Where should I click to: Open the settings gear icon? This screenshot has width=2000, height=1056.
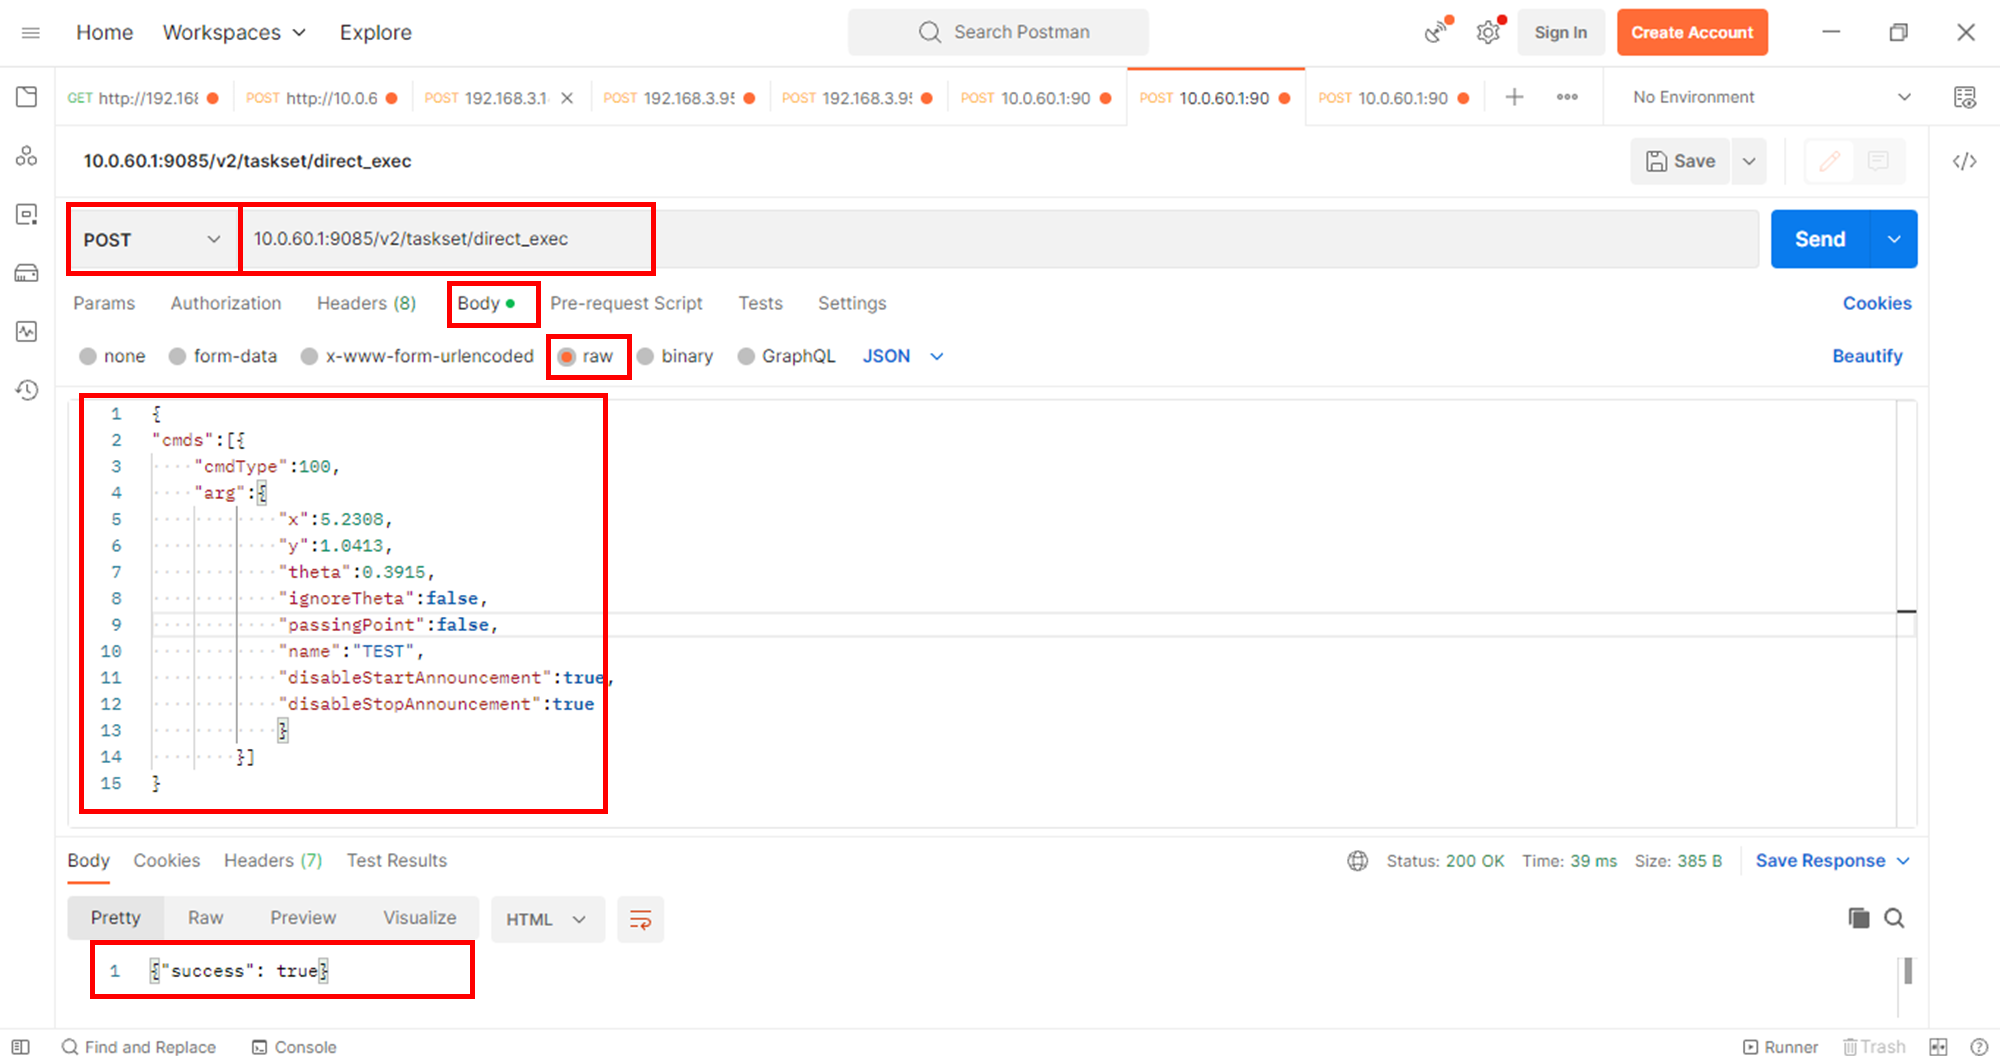(x=1488, y=33)
